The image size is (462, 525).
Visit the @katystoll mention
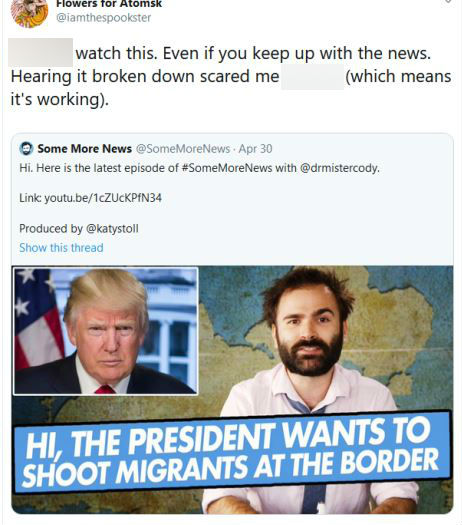point(112,229)
